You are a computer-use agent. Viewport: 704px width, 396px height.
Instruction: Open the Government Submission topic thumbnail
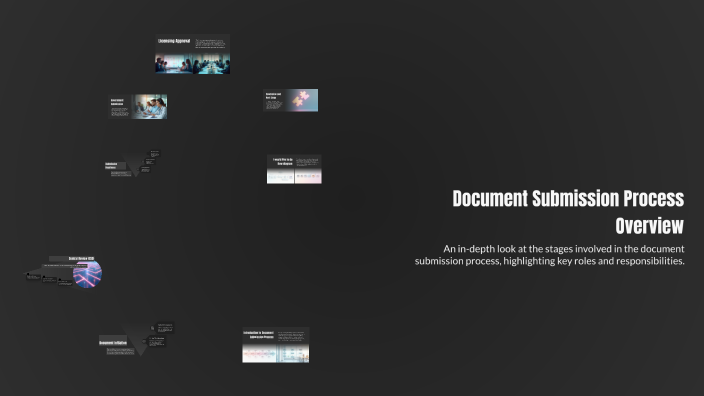138,106
